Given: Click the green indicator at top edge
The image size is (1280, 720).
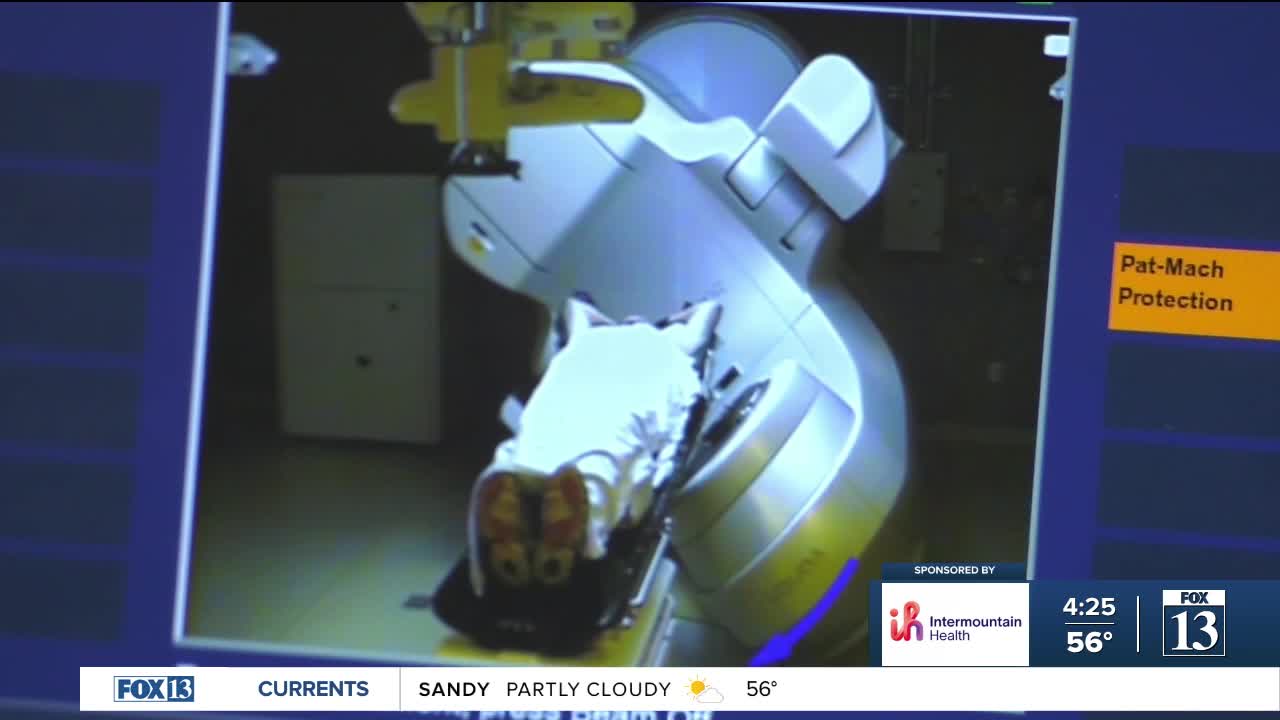Looking at the screenshot, I should tap(1034, 3).
